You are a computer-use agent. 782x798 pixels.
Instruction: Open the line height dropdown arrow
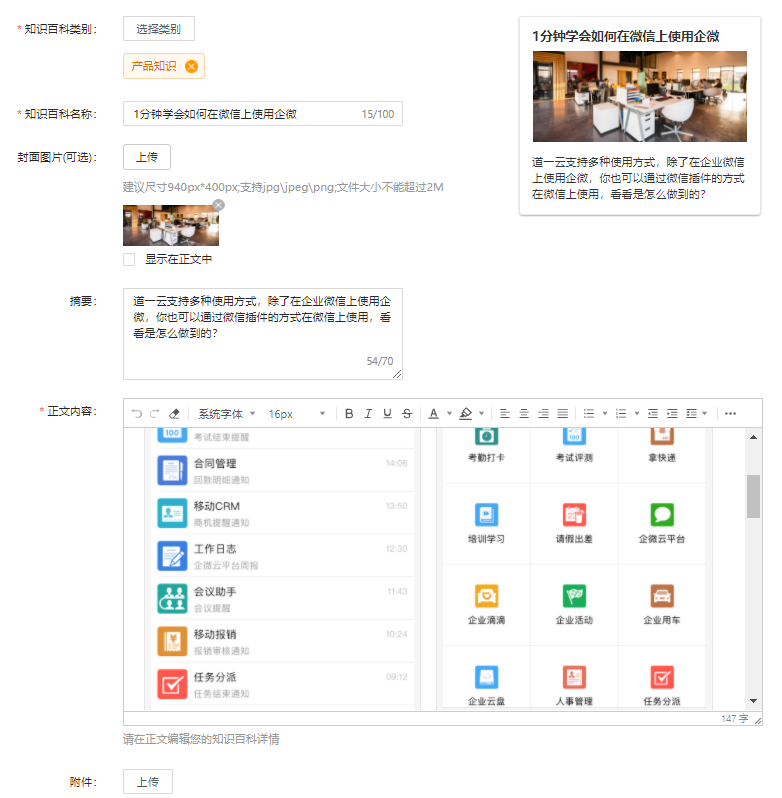705,414
